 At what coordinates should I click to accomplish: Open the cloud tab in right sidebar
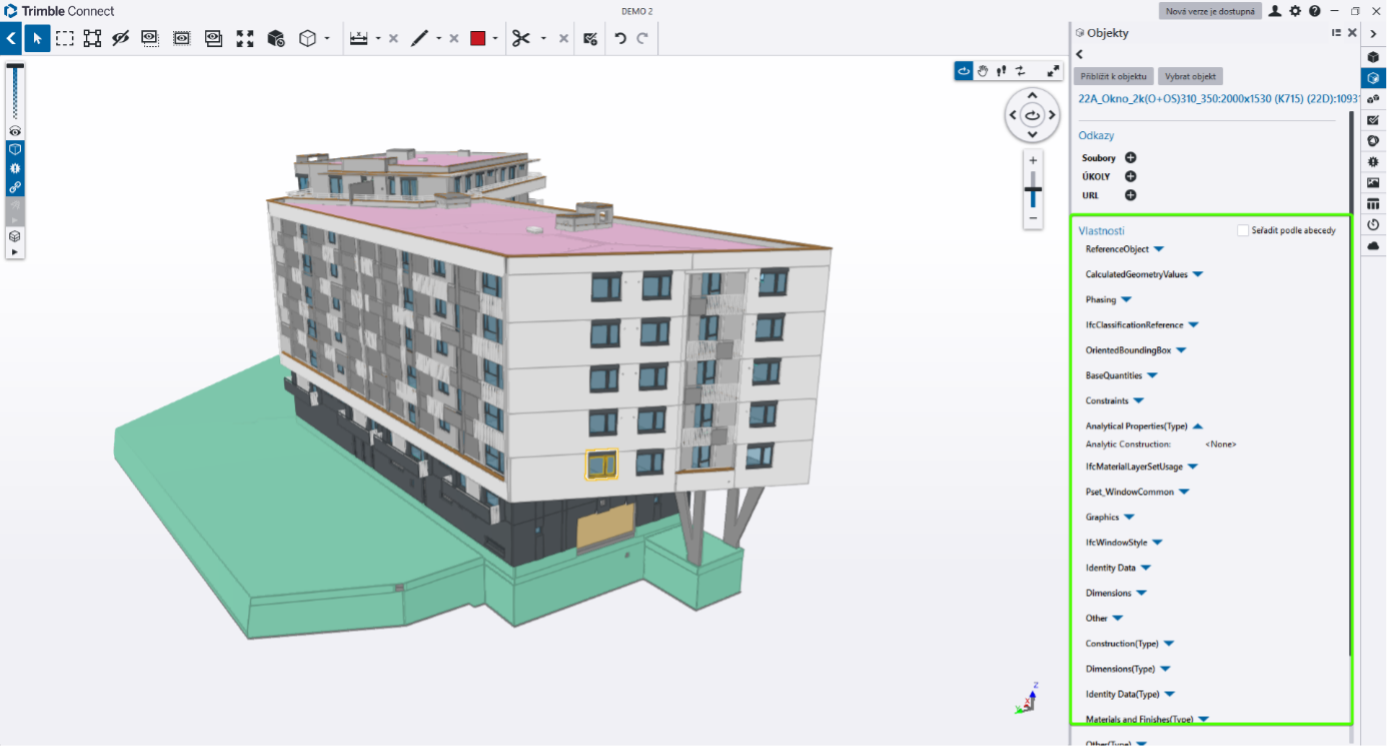click(1373, 246)
